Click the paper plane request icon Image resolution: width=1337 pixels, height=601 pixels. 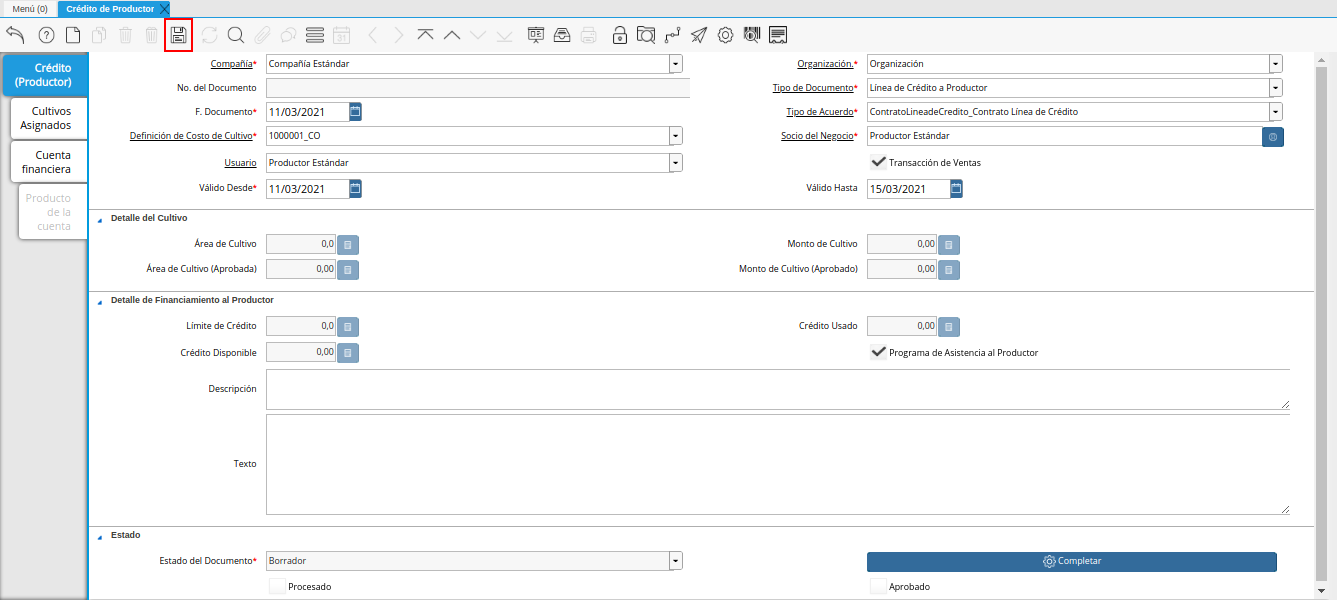click(699, 35)
